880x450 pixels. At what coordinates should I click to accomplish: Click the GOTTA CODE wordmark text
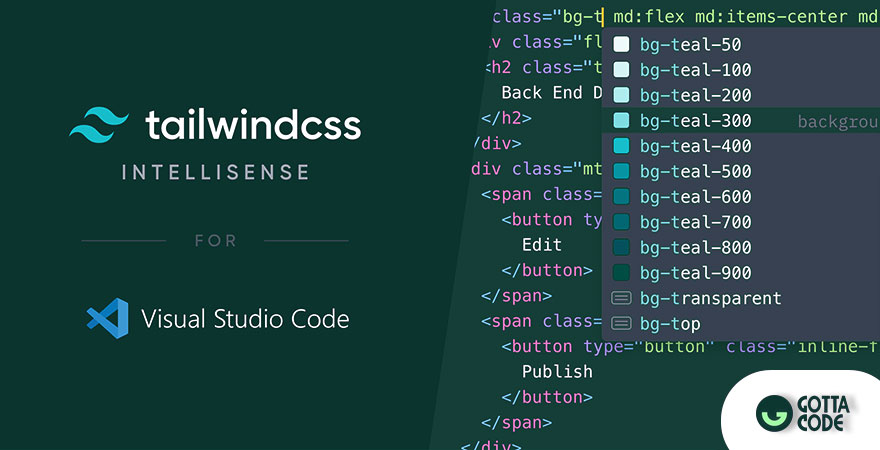click(823, 414)
